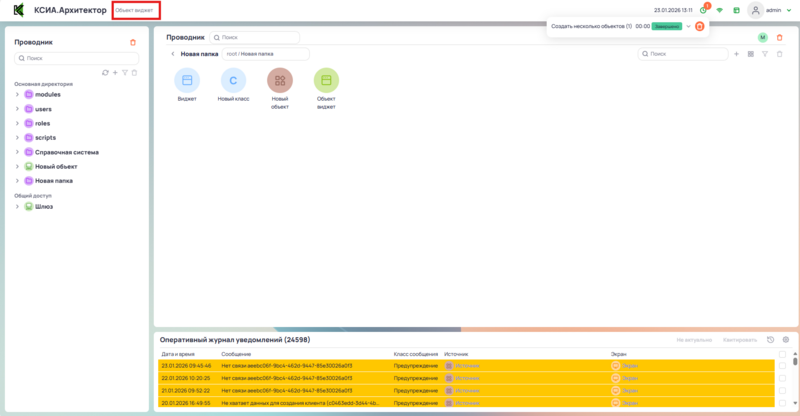Expand the modules folder in tree
Image resolution: width=800 pixels, height=416 pixels.
[17, 94]
